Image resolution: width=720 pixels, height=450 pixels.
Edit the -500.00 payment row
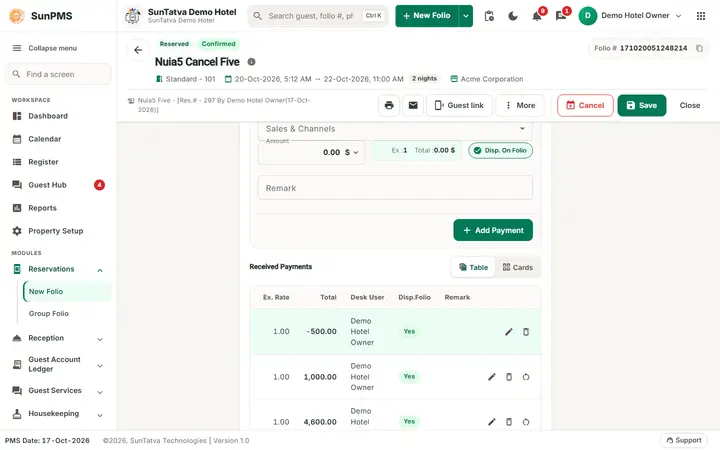(509, 332)
